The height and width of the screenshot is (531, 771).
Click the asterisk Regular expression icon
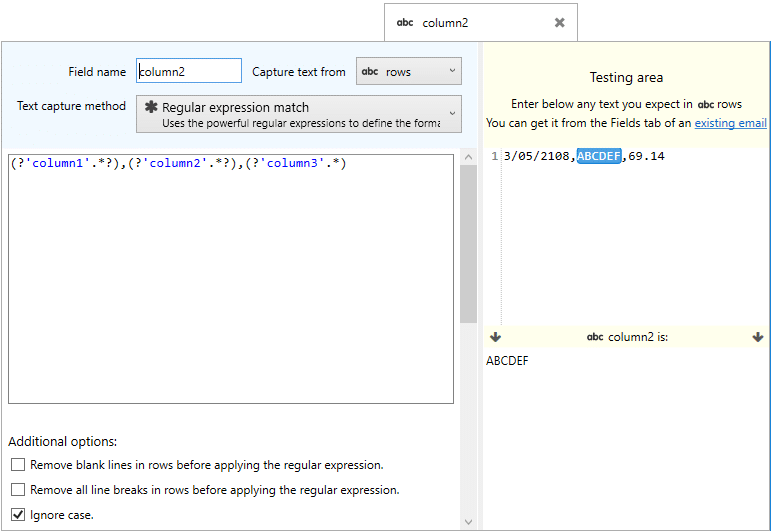151,107
